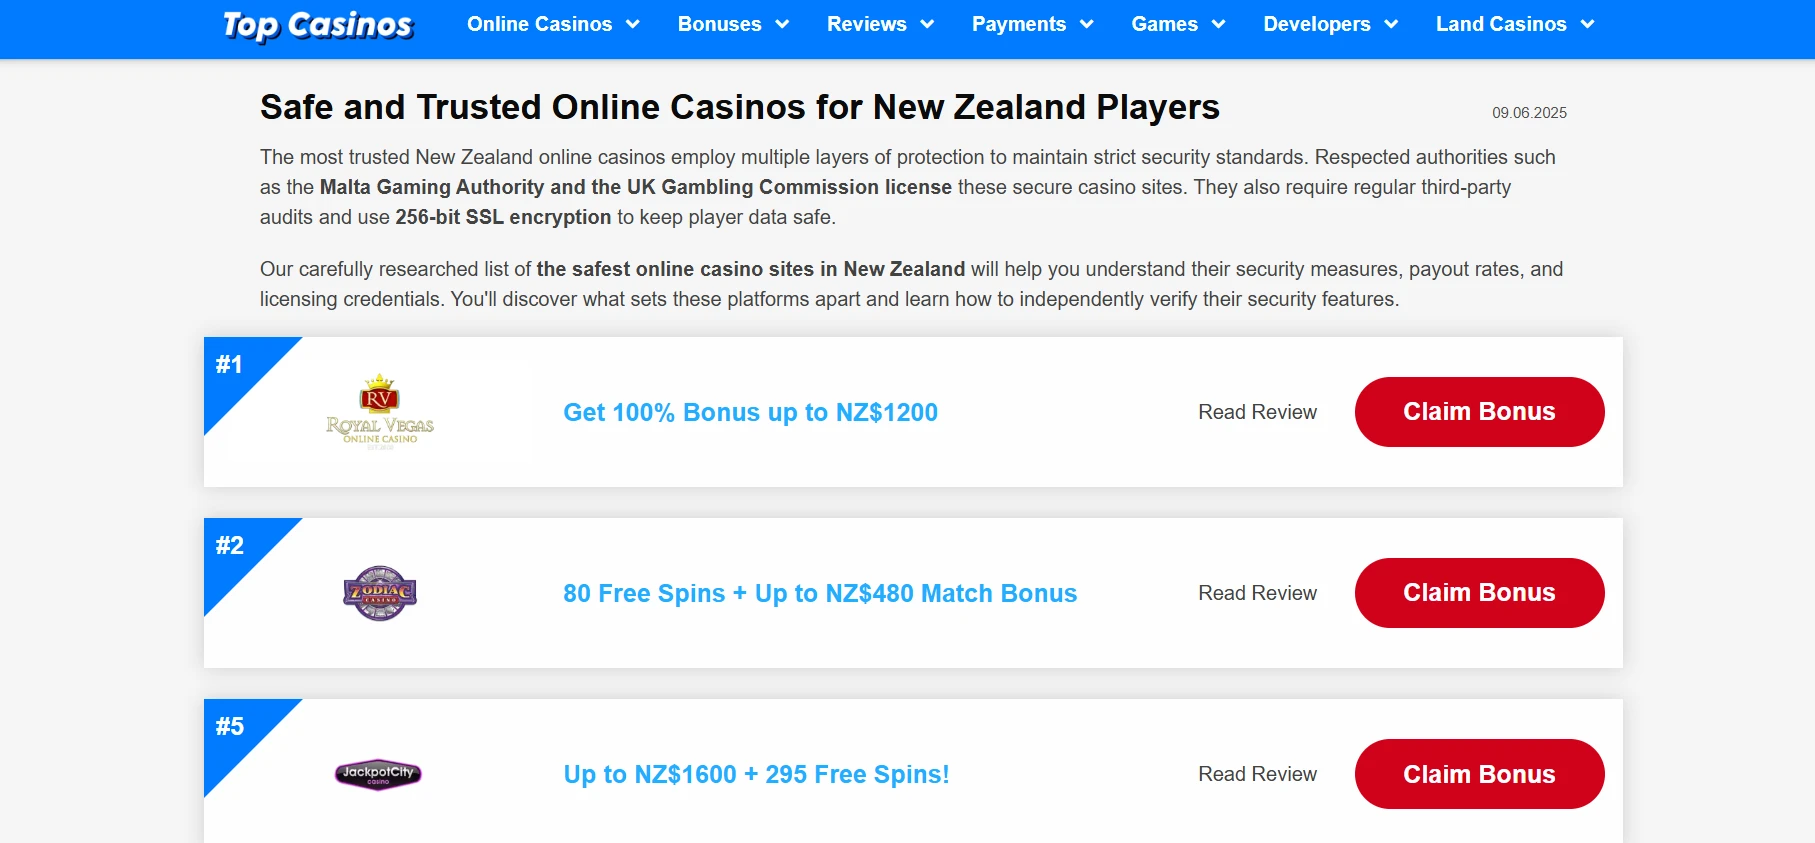Click the Top Casinos site logo
Screen dimensions: 1815x843
318,25
